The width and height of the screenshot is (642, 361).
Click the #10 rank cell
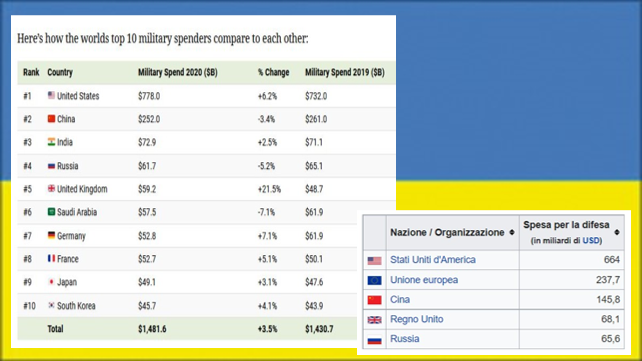click(x=29, y=306)
